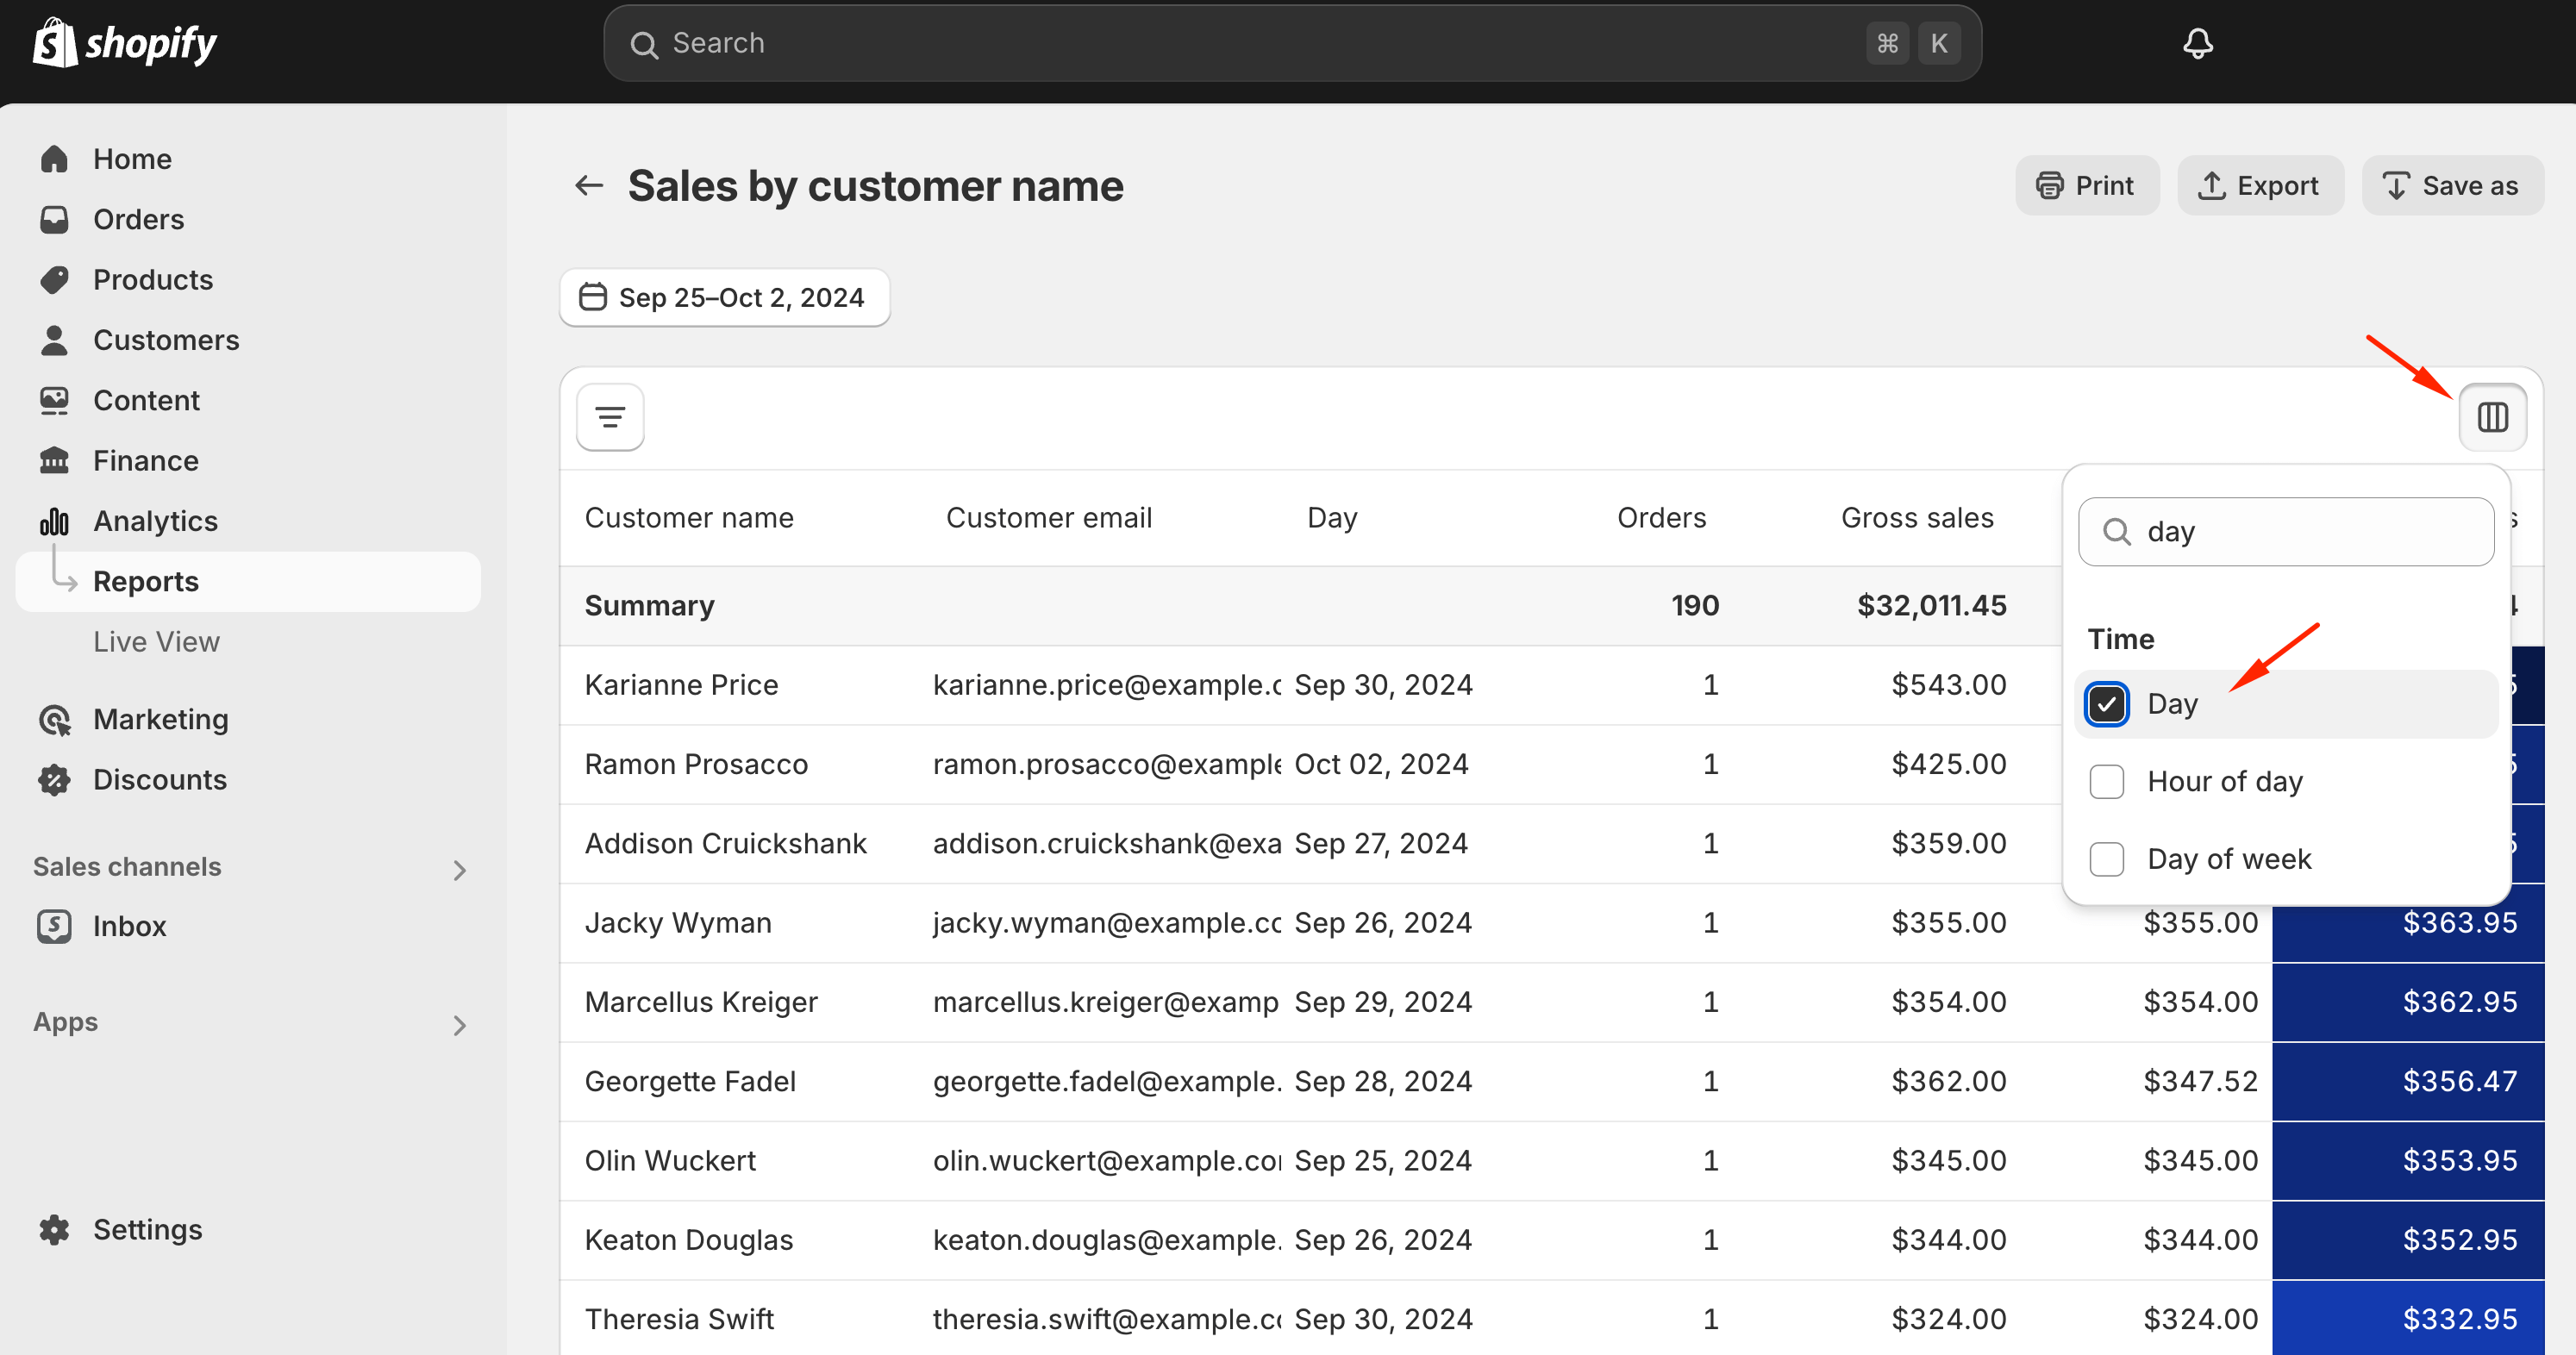
Task: Expand the Apps section
Action: pos(460,1022)
